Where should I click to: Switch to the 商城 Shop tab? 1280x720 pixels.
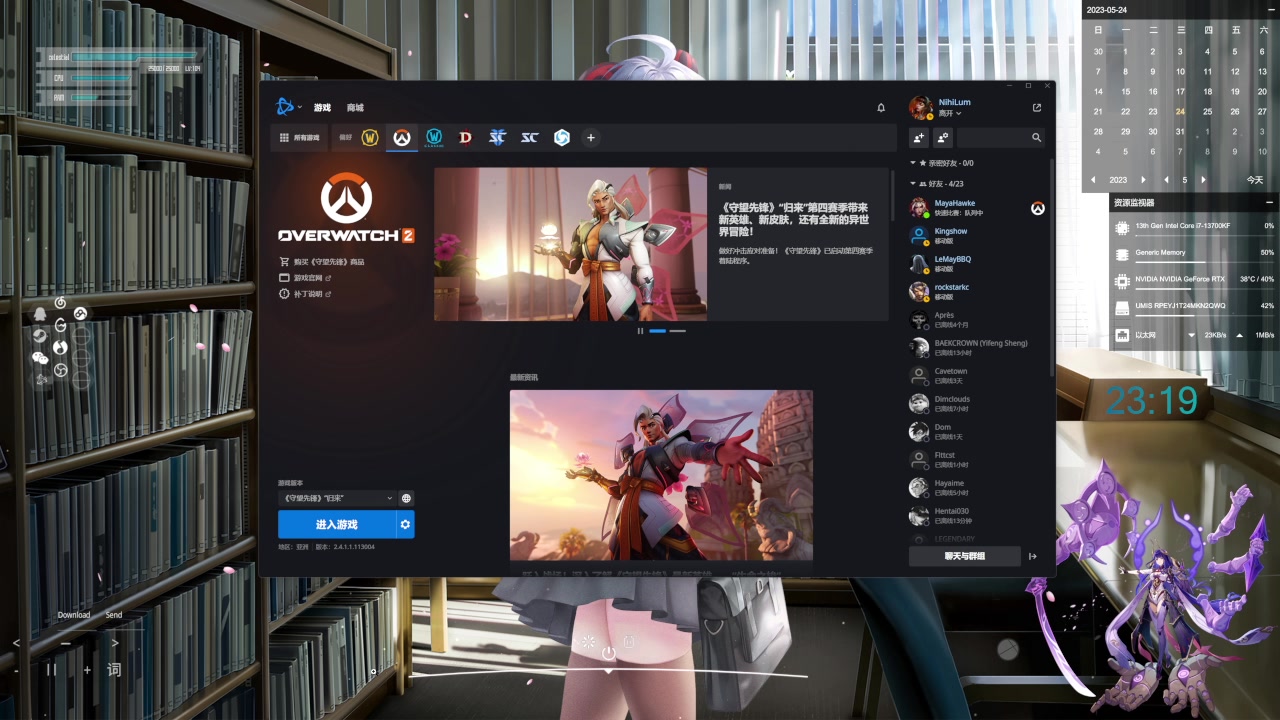coord(355,108)
